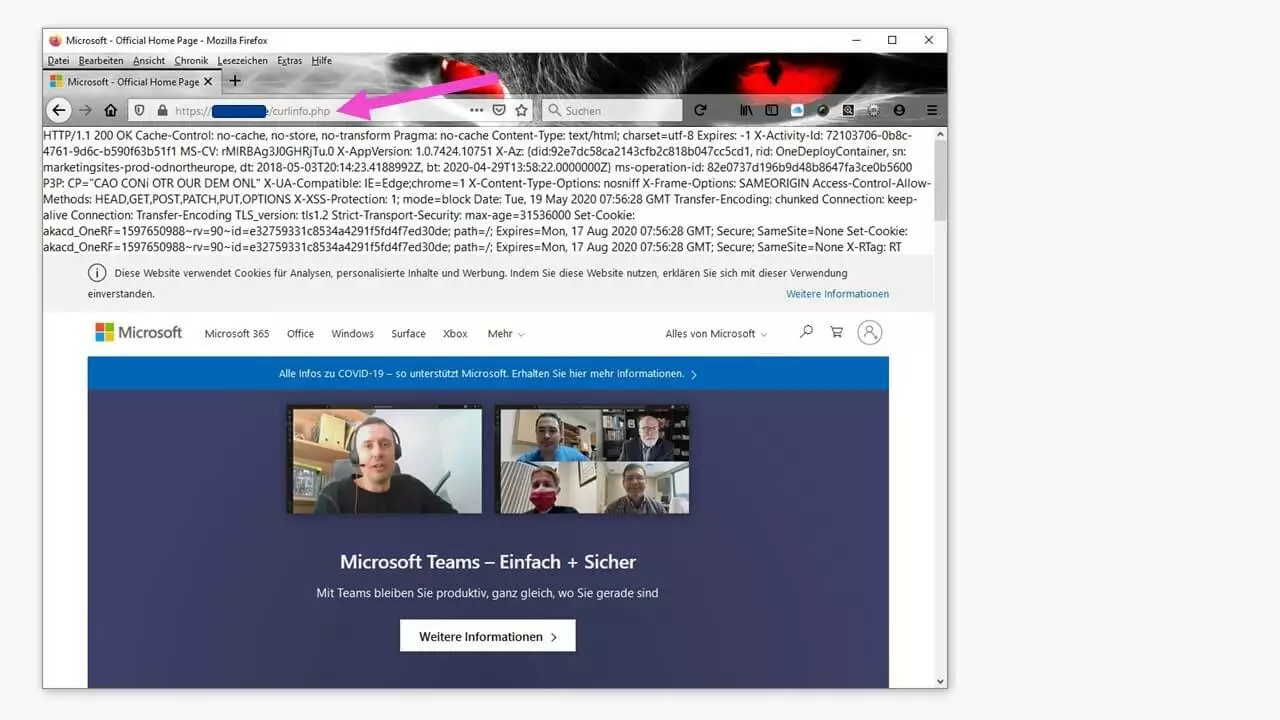1280x720 pixels.
Task: Click Weitere Informationen in cookie notice
Action: (837, 294)
